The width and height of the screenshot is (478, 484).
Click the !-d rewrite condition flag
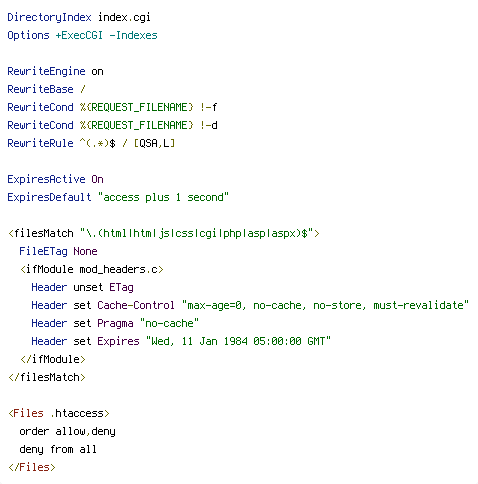pos(209,125)
